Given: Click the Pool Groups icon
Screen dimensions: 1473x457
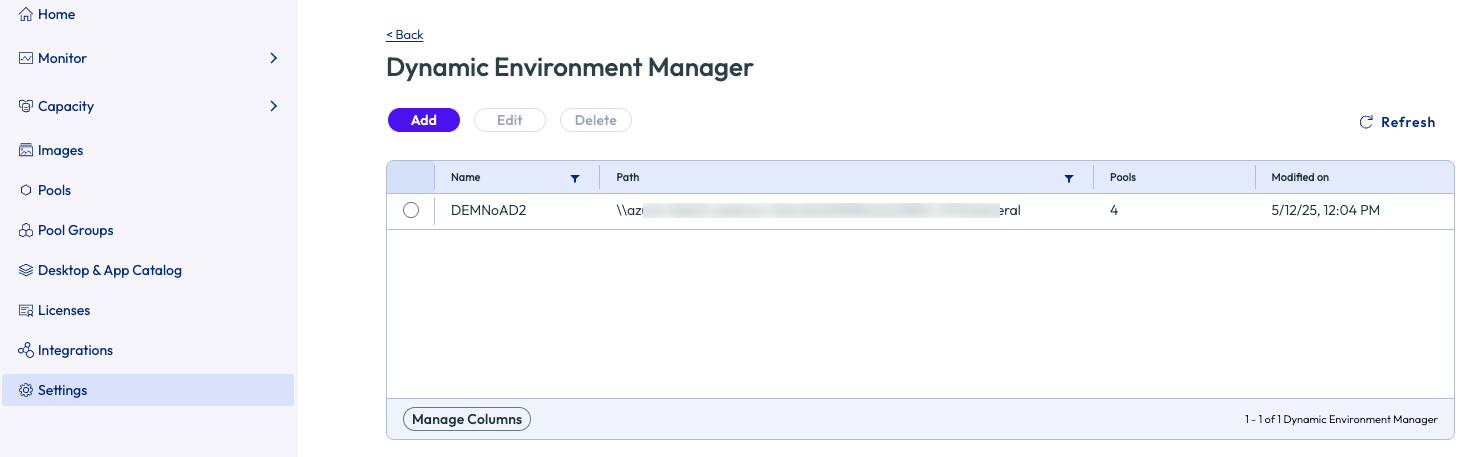Looking at the screenshot, I should coord(26,230).
